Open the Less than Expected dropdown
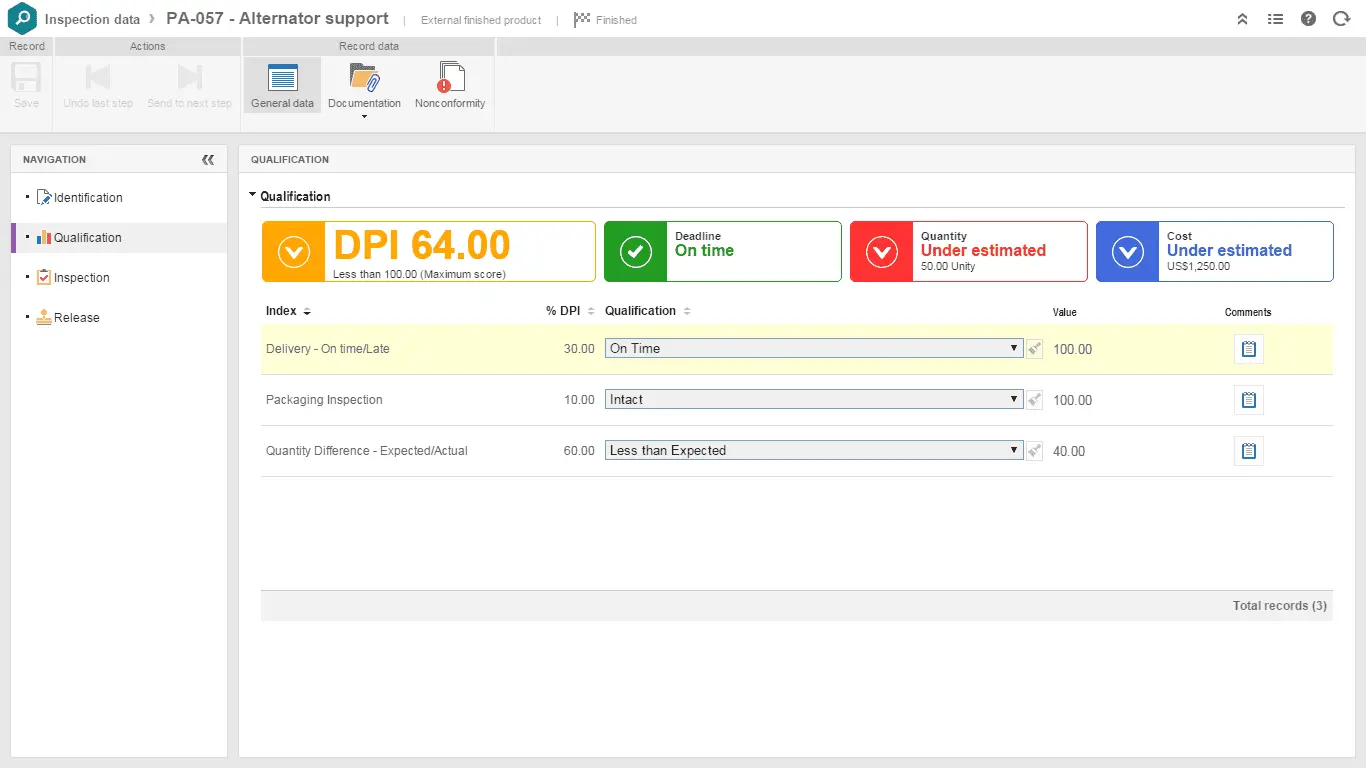The width and height of the screenshot is (1366, 768). point(813,451)
